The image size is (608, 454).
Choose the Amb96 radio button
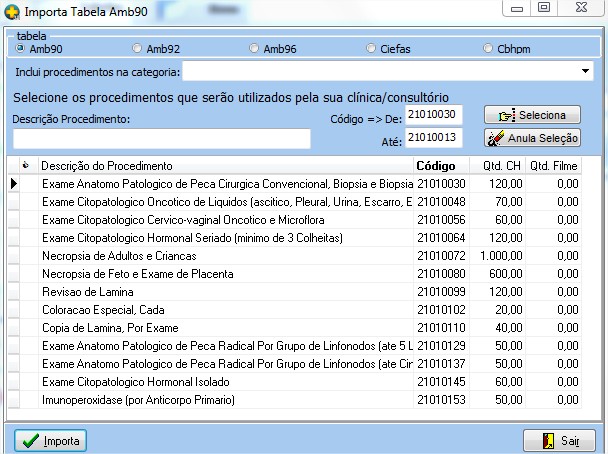[x=254, y=48]
